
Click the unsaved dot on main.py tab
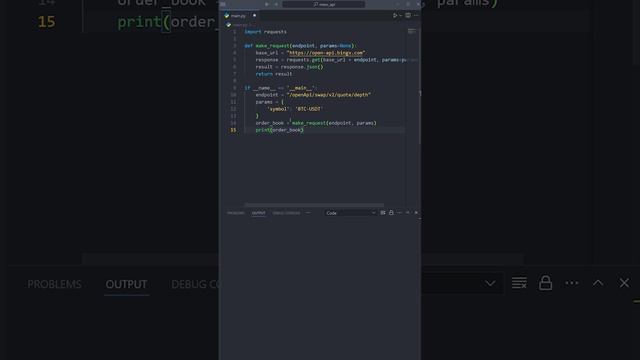pos(254,16)
